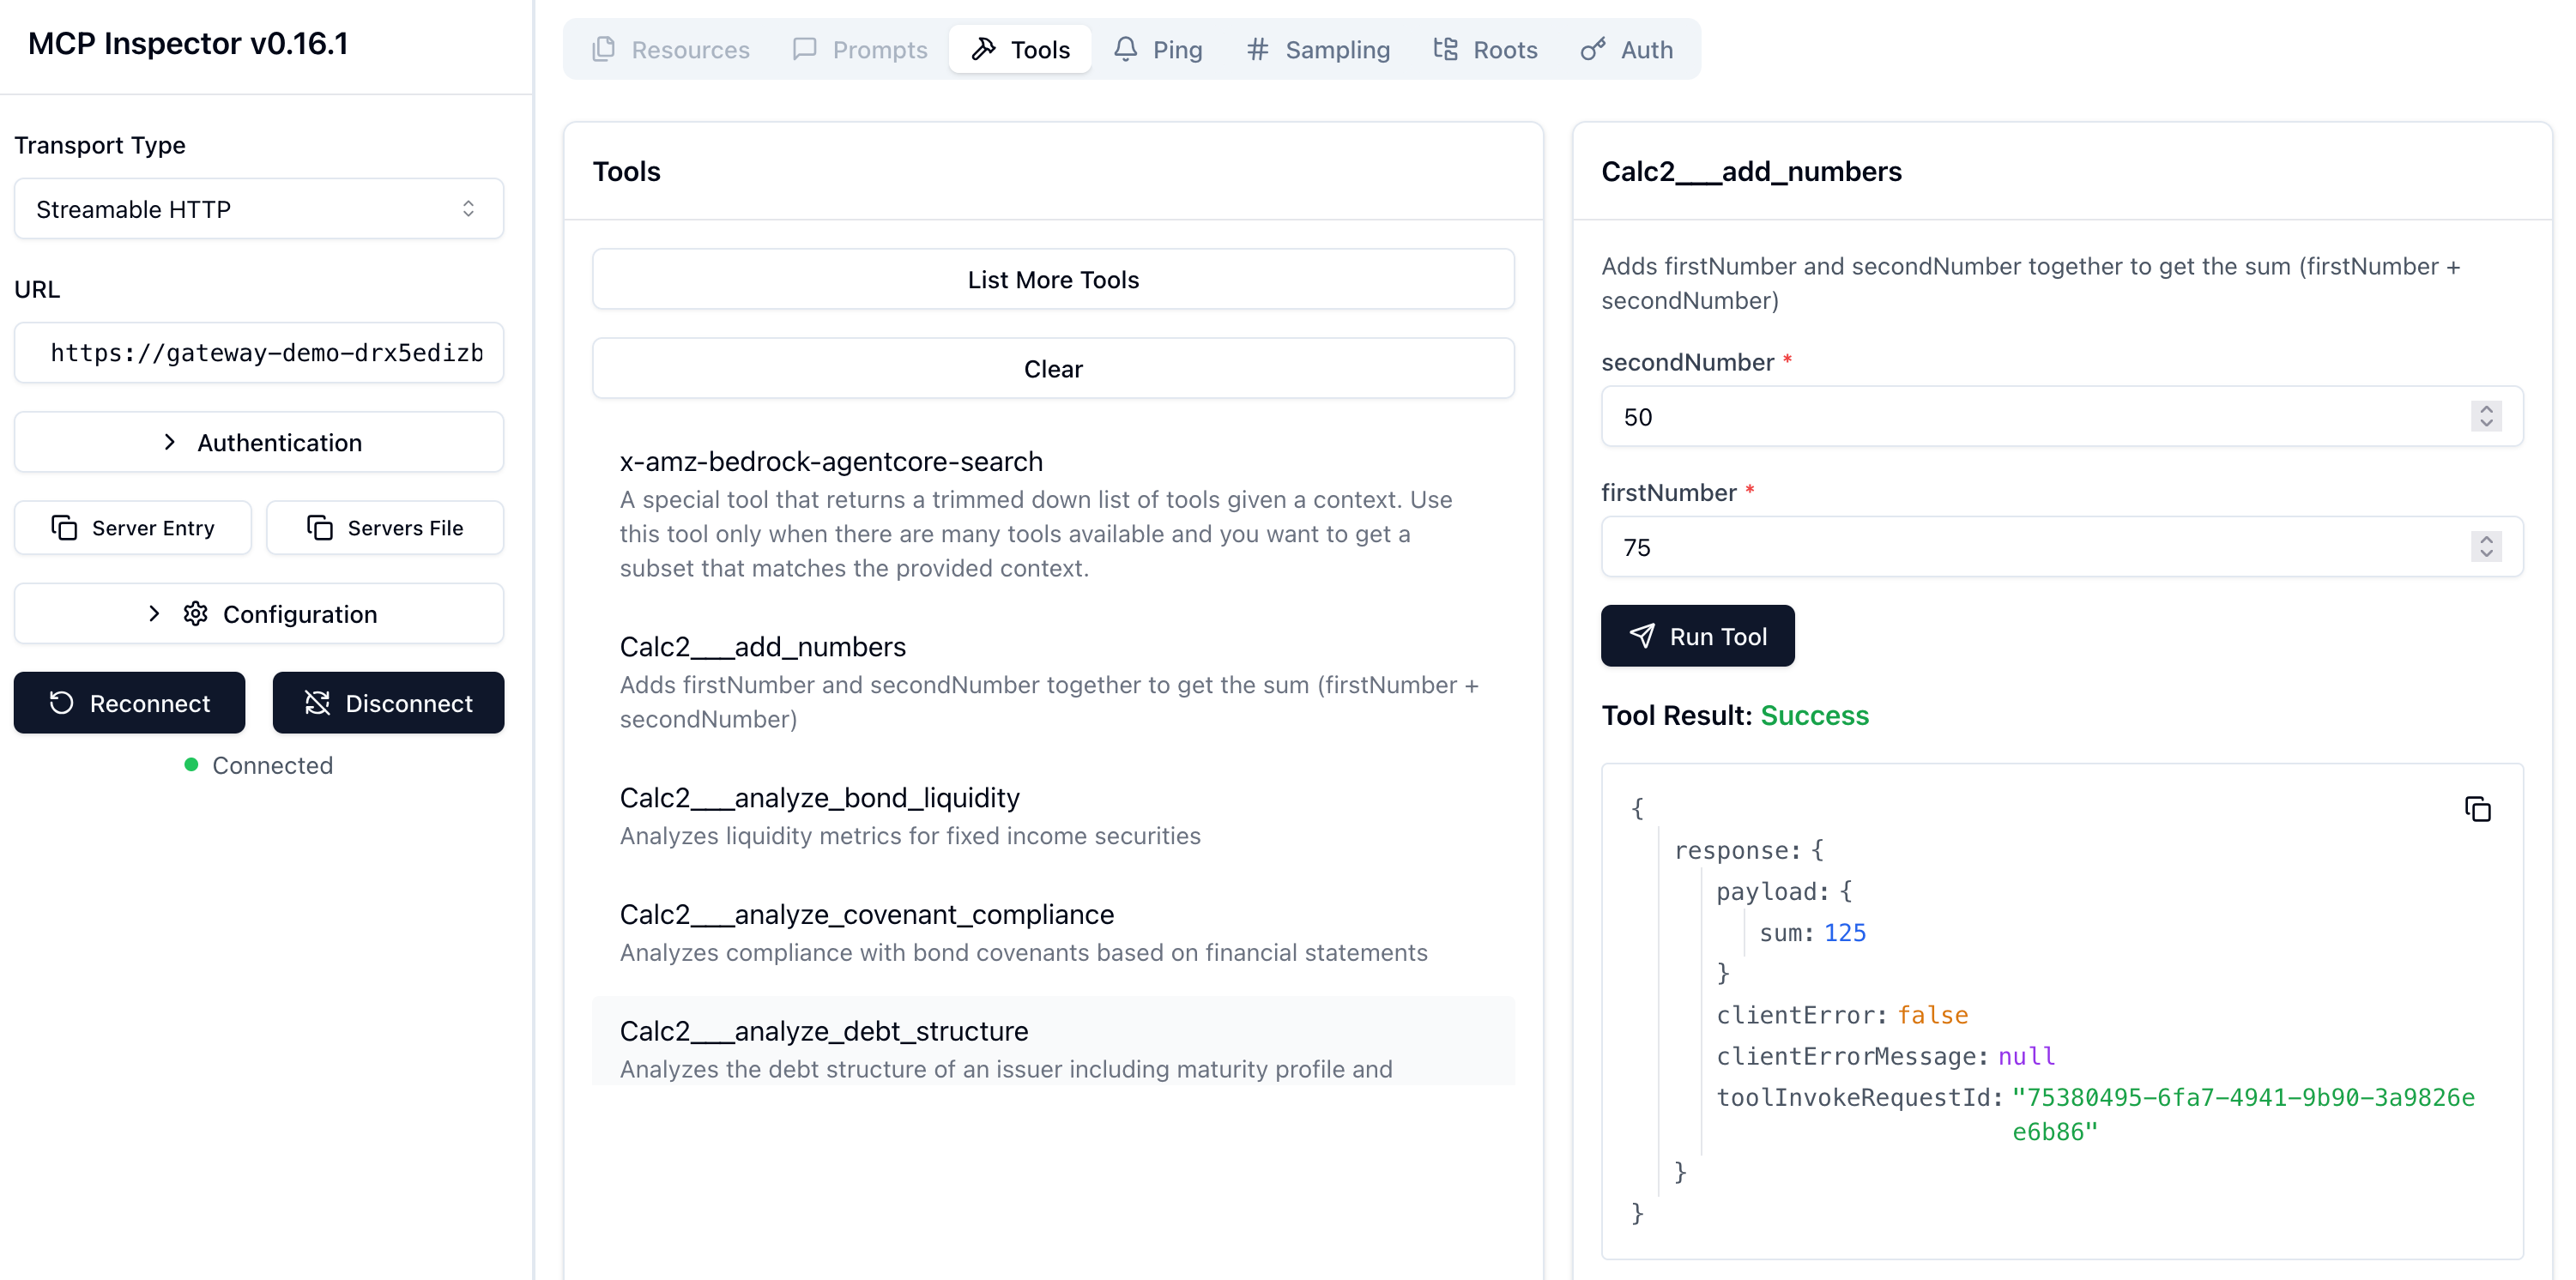Switch to the Resources tab
2576x1280 pixels.
click(670, 49)
